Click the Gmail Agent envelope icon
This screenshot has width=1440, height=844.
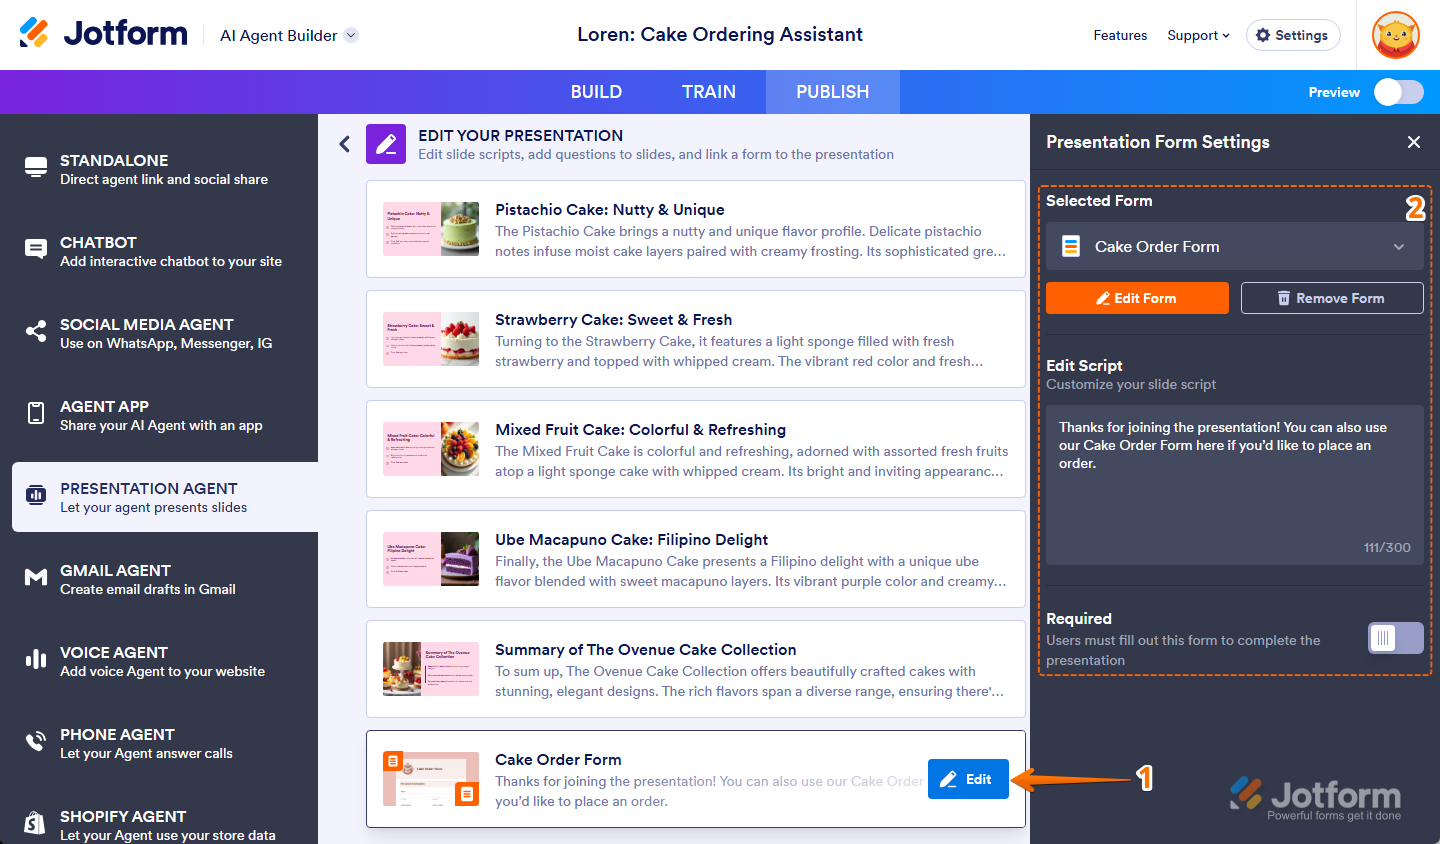(x=36, y=577)
